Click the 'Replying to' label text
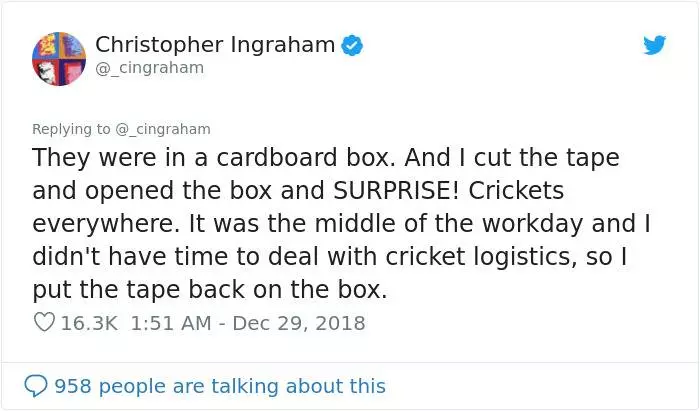Screen dimensions: 700x411 click(71, 129)
